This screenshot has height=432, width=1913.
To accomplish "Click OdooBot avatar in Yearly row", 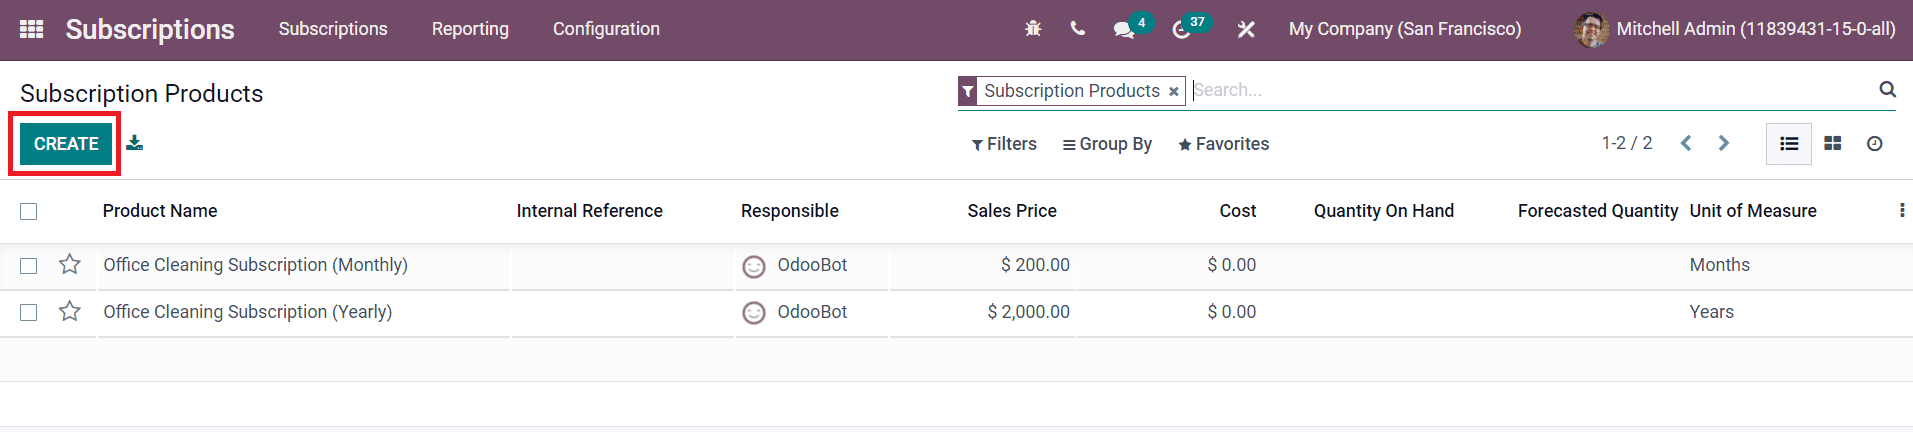I will (754, 313).
